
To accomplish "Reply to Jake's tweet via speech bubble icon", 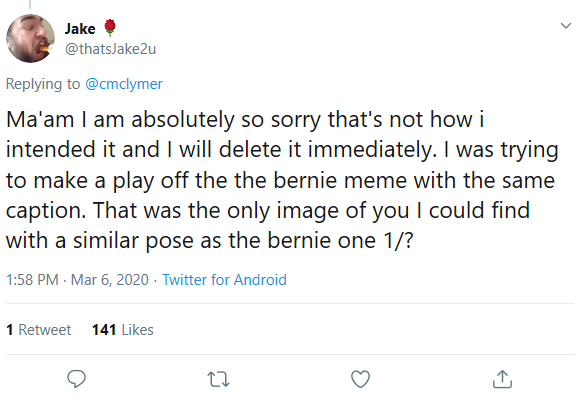I will click(x=77, y=379).
